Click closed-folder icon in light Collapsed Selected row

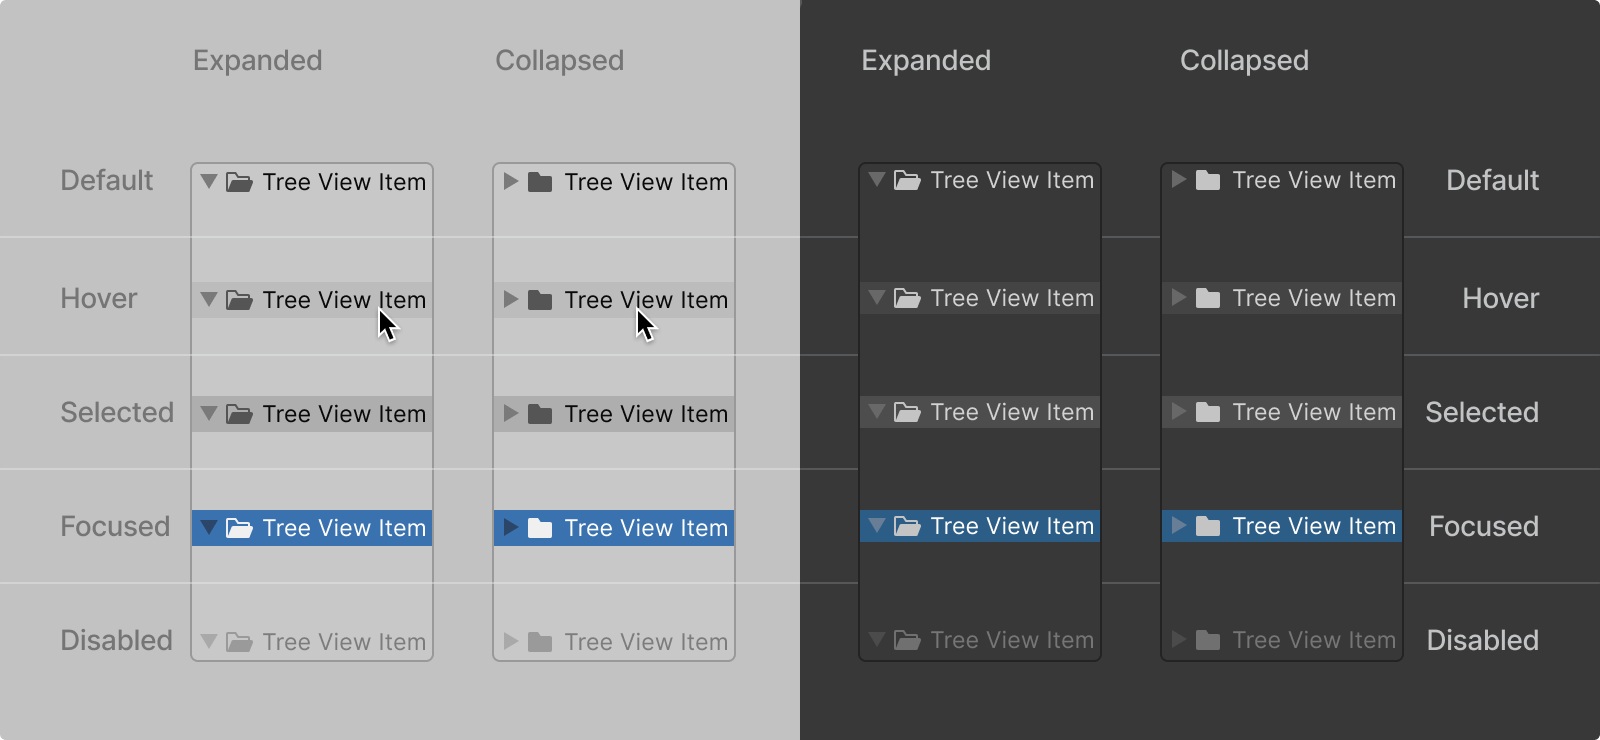(540, 414)
